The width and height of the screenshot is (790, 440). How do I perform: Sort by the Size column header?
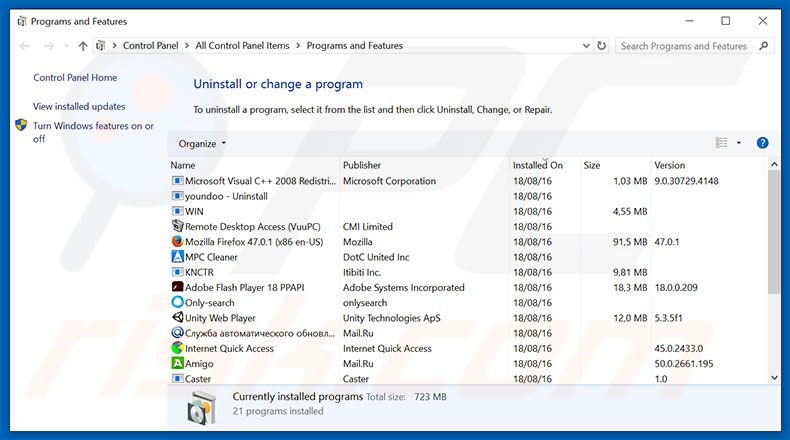click(615, 165)
